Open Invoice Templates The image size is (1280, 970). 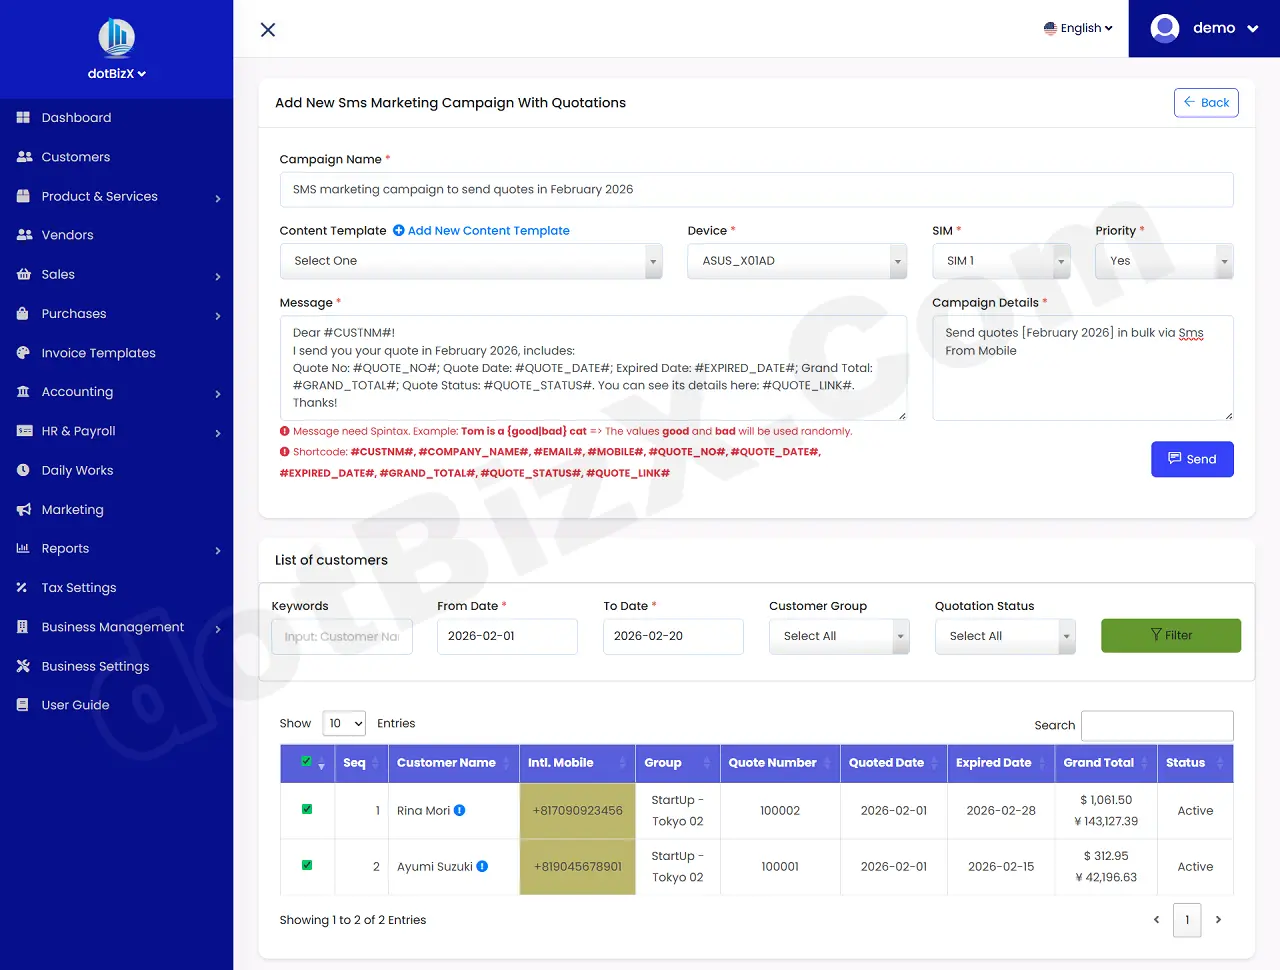(98, 352)
